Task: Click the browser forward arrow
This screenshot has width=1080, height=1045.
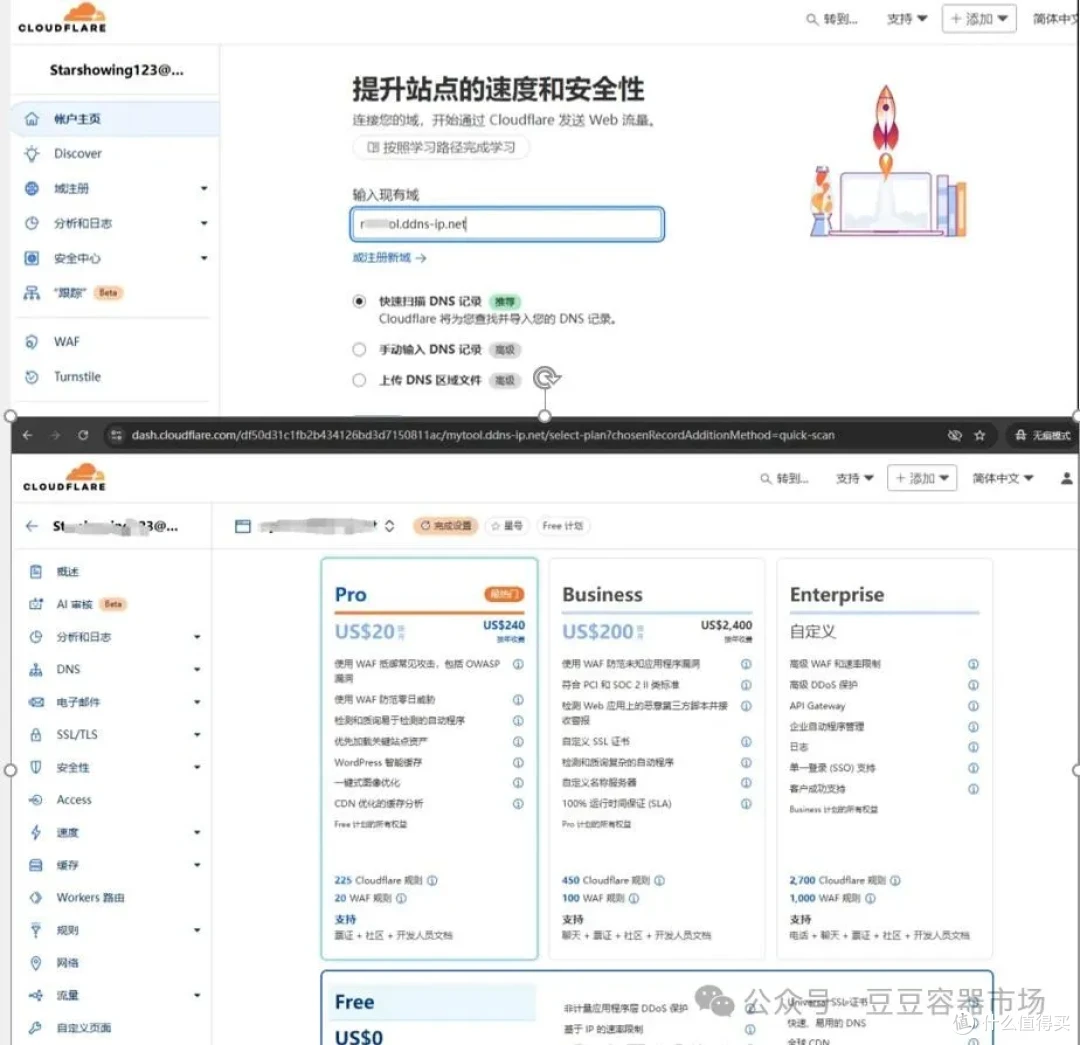Action: pyautogui.click(x=55, y=435)
